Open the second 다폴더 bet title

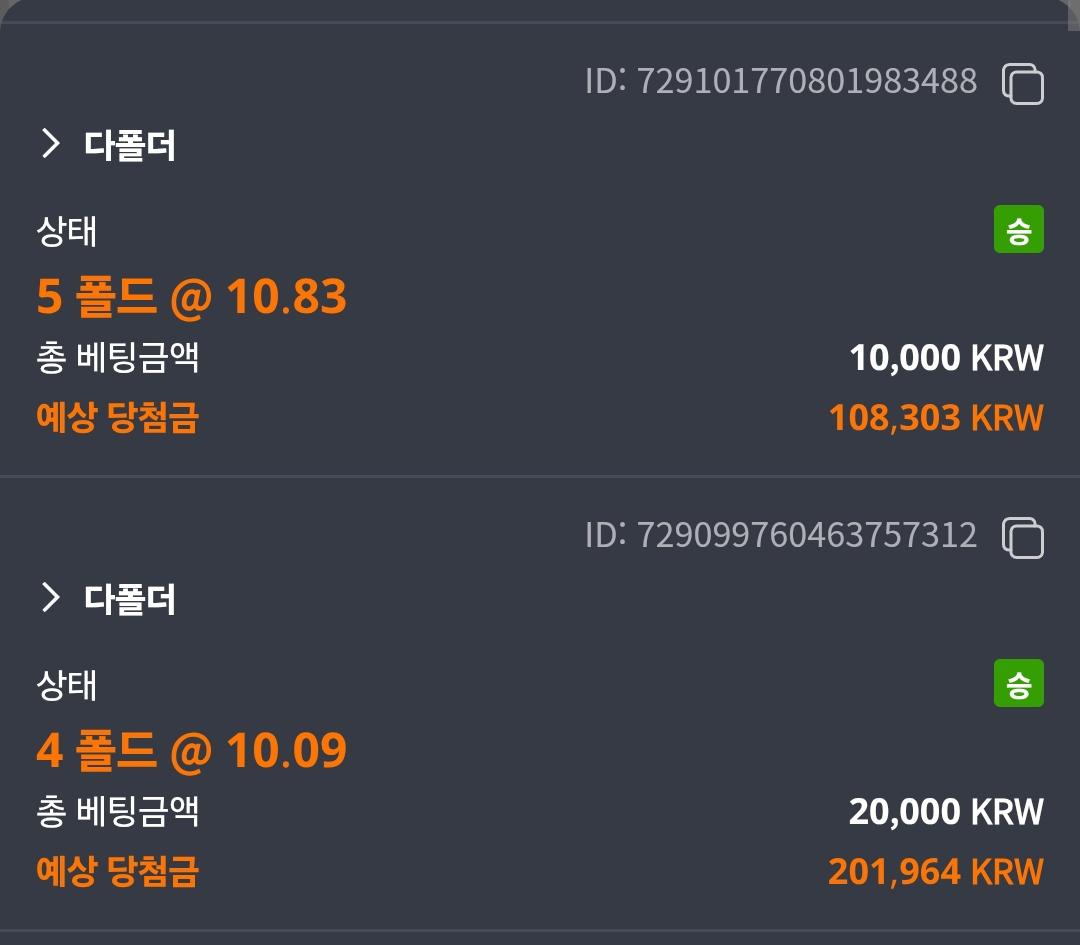[x=129, y=599]
